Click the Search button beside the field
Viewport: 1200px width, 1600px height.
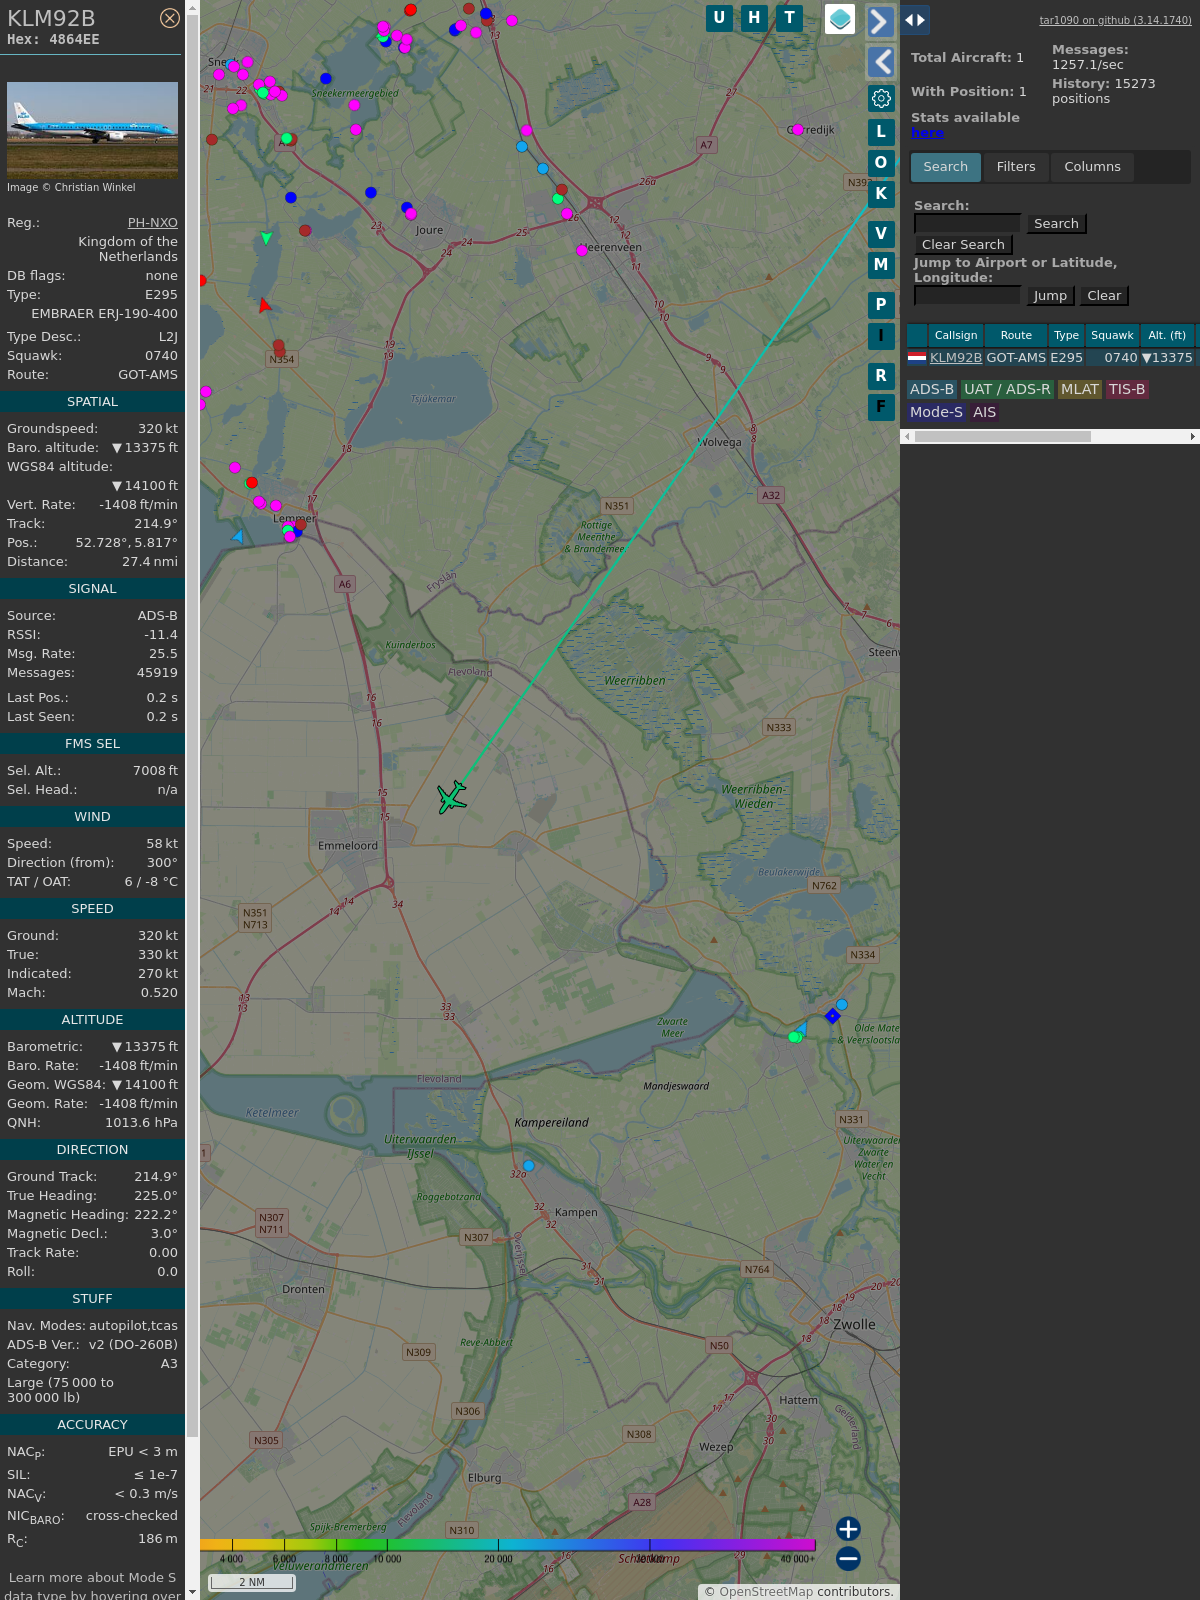click(1056, 224)
